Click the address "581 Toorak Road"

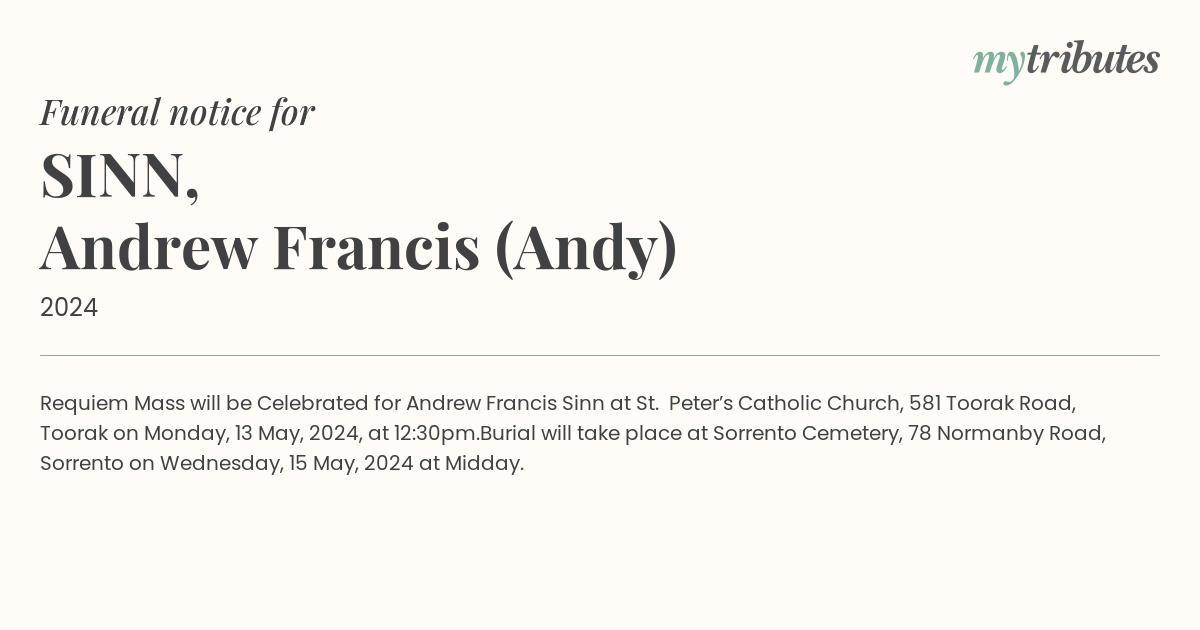pos(992,404)
